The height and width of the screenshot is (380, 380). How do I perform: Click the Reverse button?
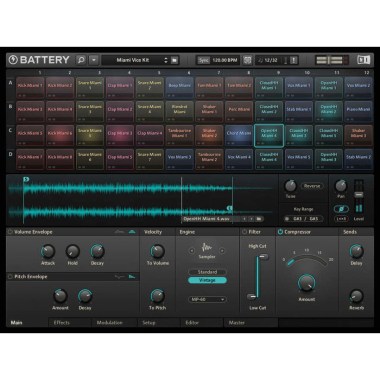pyautogui.click(x=312, y=186)
